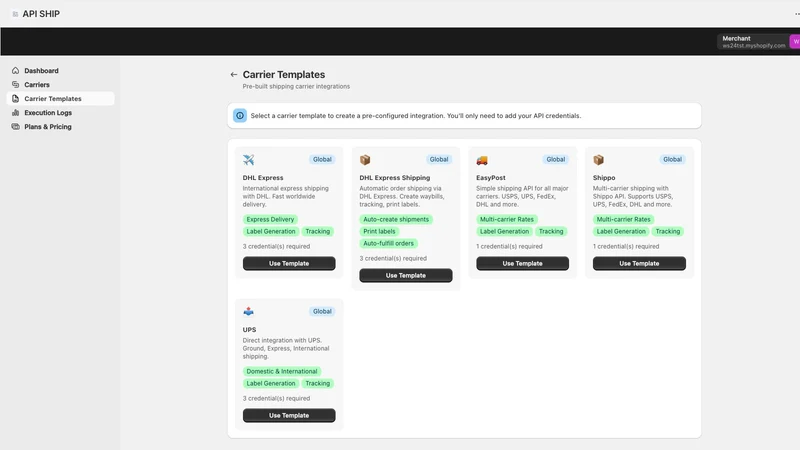Open the Merchant account menu

[x=758, y=42]
